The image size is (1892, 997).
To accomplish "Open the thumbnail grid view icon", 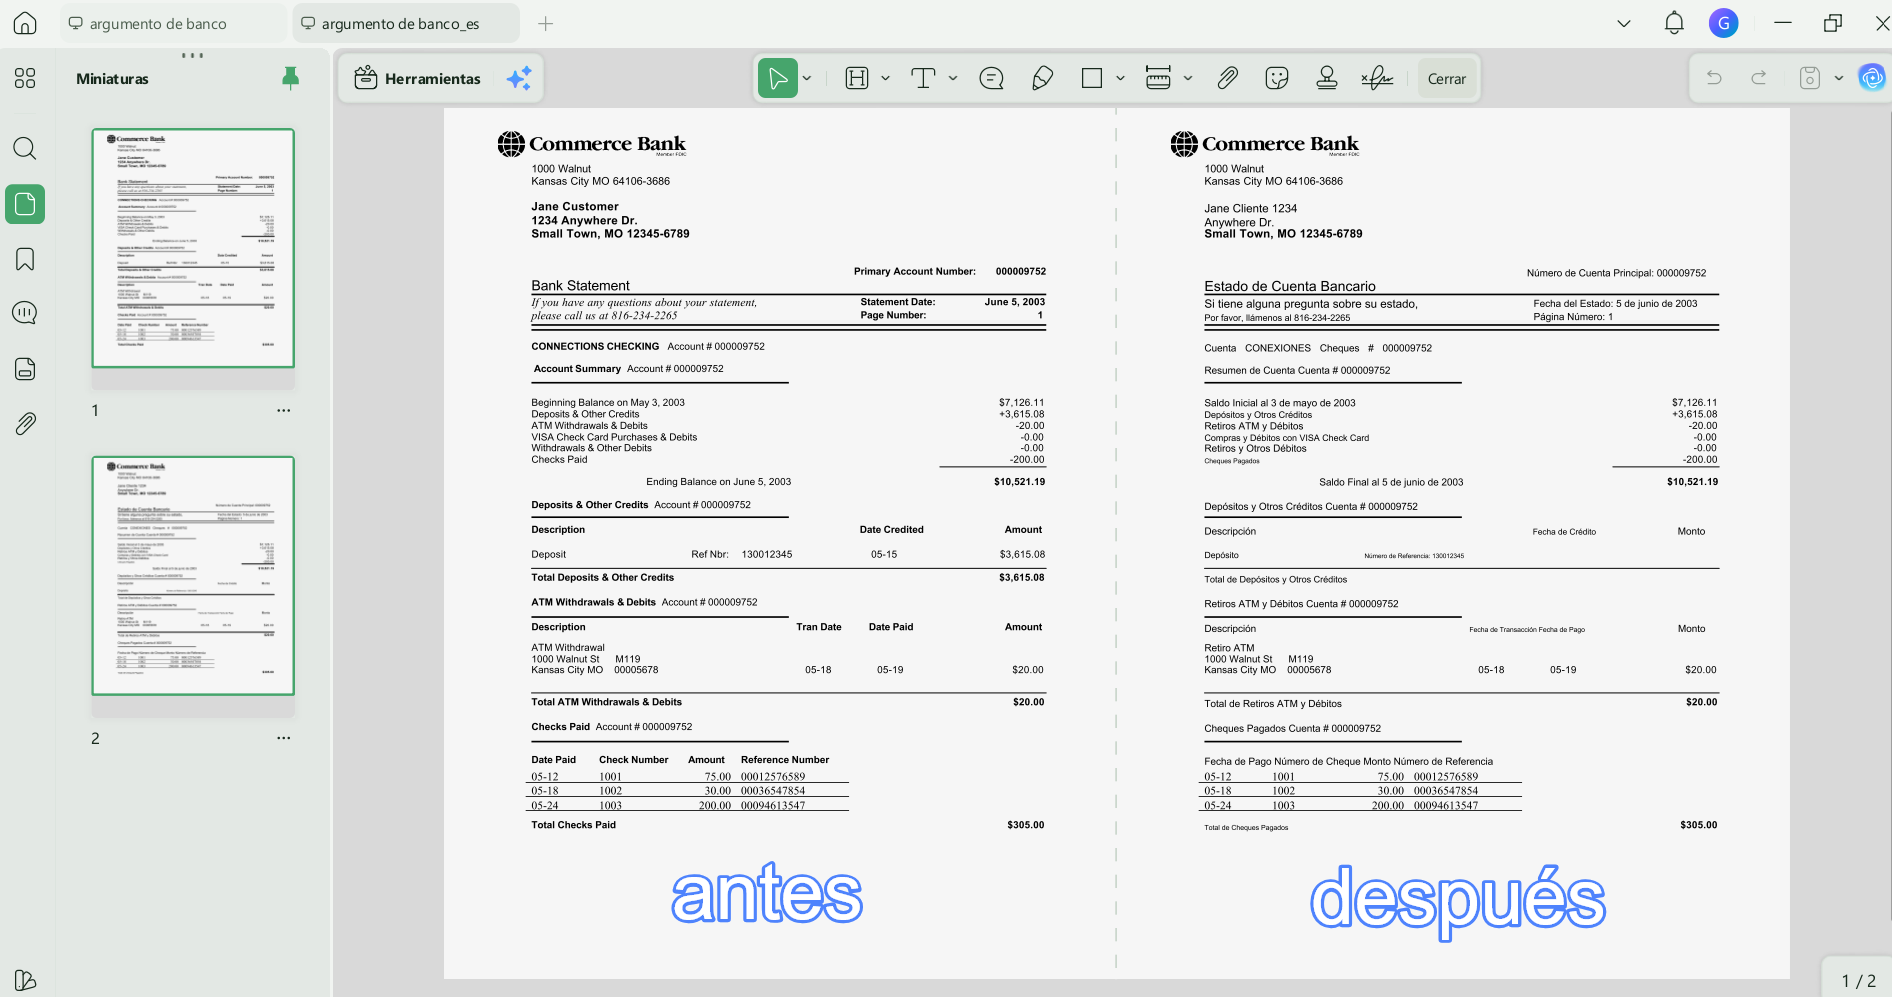I will pos(25,78).
